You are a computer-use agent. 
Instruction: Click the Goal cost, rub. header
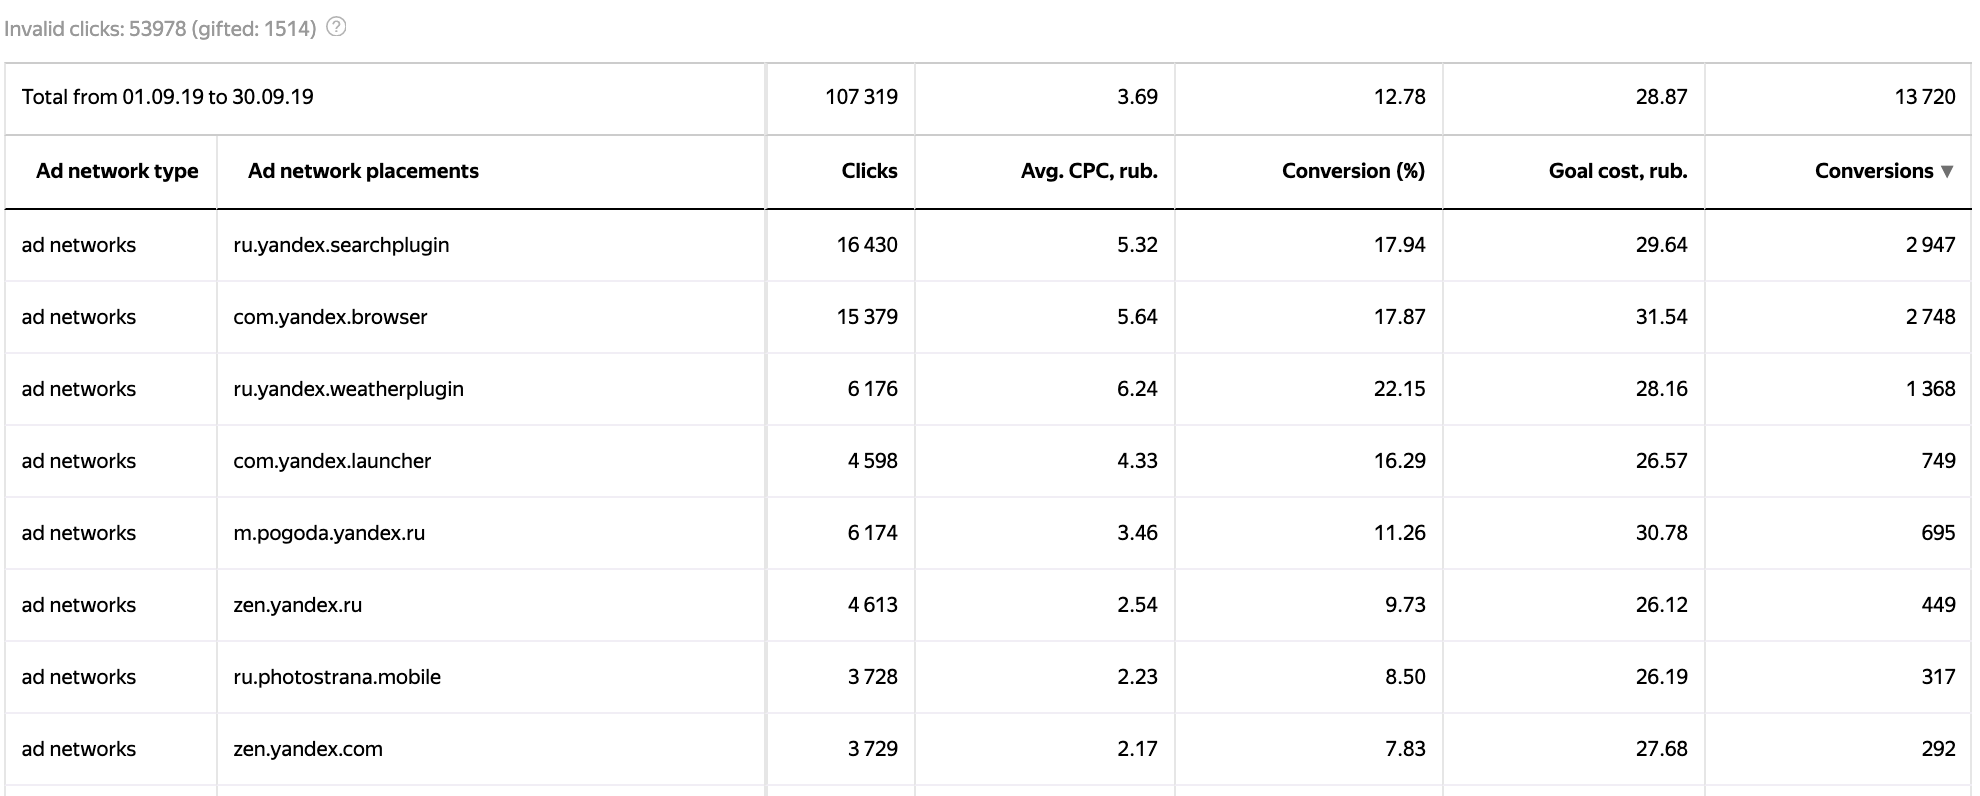point(1617,171)
